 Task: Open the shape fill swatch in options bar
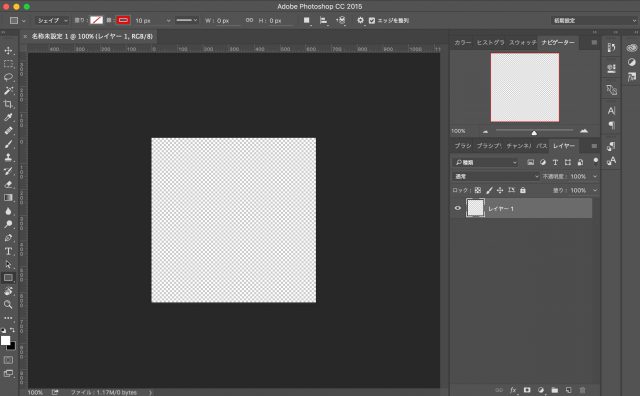(96, 20)
